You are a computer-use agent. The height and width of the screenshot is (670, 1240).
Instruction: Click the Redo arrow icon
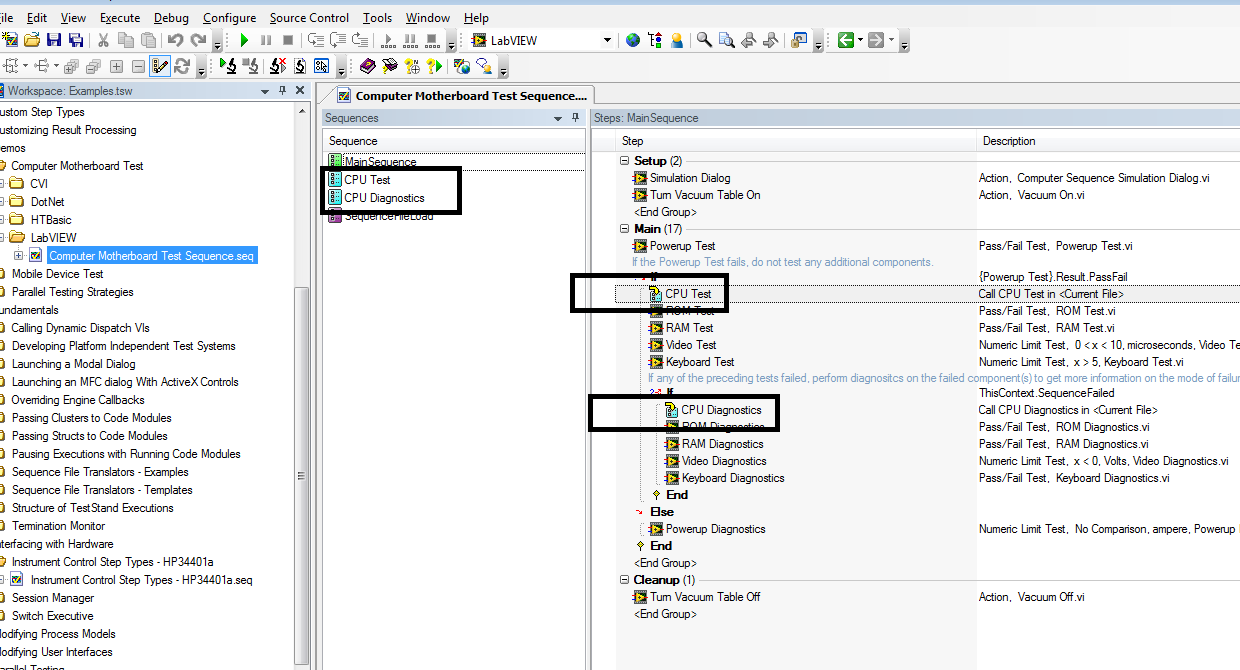coord(198,40)
